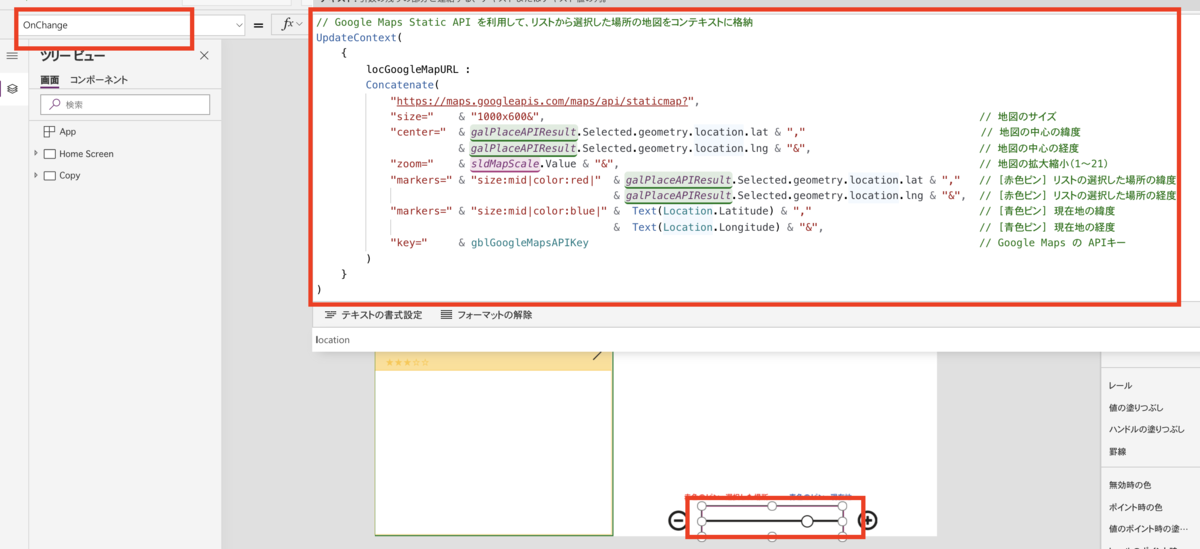The image size is (1200, 549).
Task: Expand the Copy tree node
Action: (x=36, y=175)
